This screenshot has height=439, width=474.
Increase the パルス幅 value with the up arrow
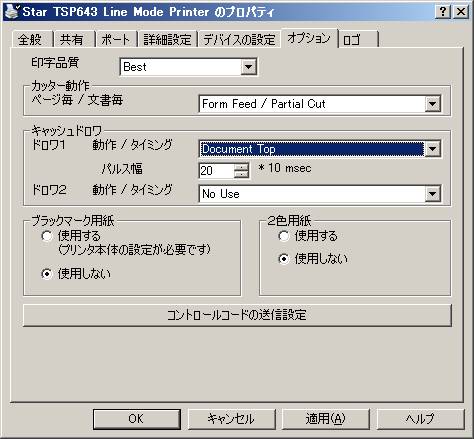[x=241, y=166]
